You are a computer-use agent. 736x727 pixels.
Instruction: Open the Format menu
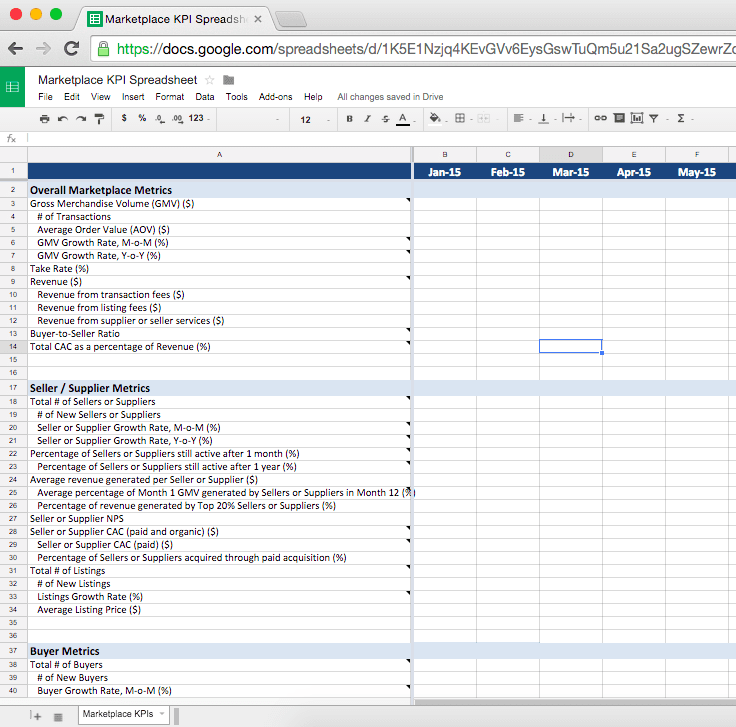pyautogui.click(x=169, y=97)
